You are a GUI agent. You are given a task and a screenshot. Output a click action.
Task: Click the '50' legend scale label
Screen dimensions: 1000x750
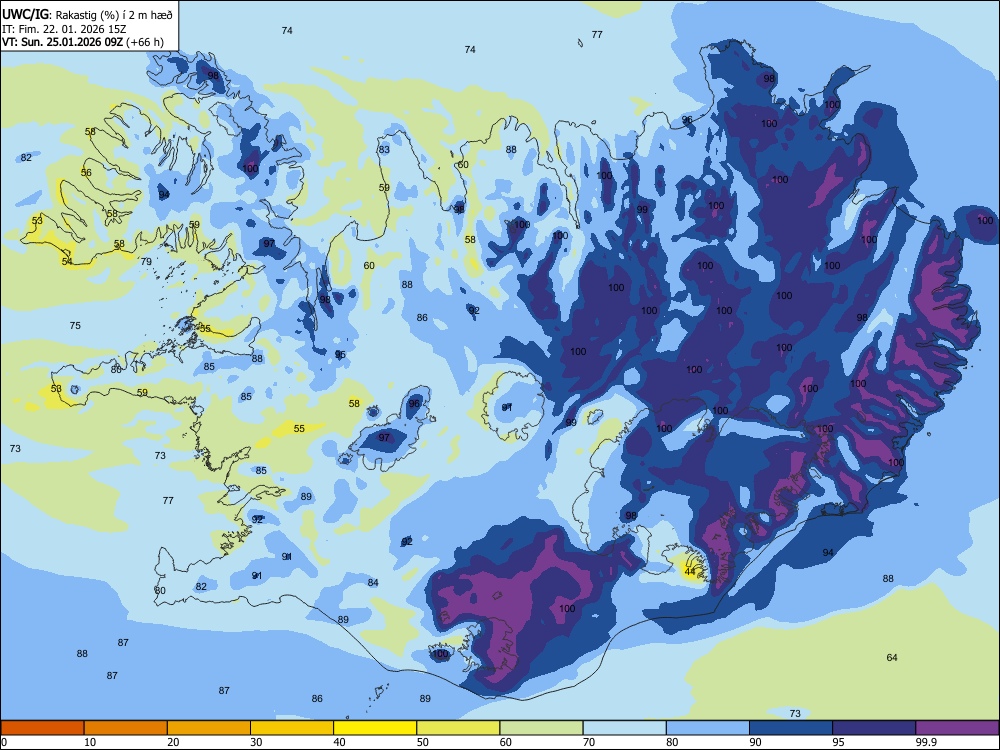[423, 742]
